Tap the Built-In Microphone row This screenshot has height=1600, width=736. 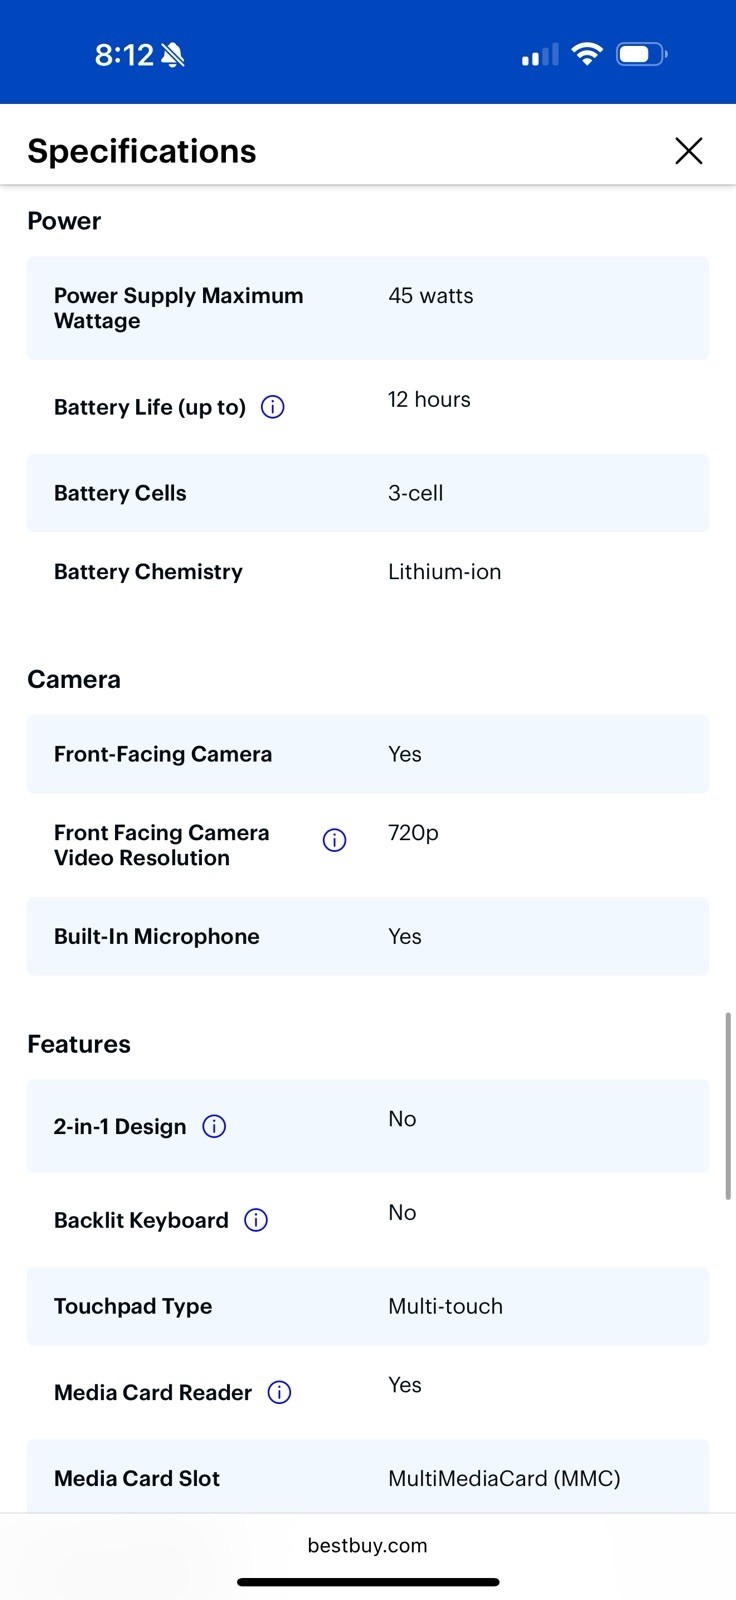368,936
